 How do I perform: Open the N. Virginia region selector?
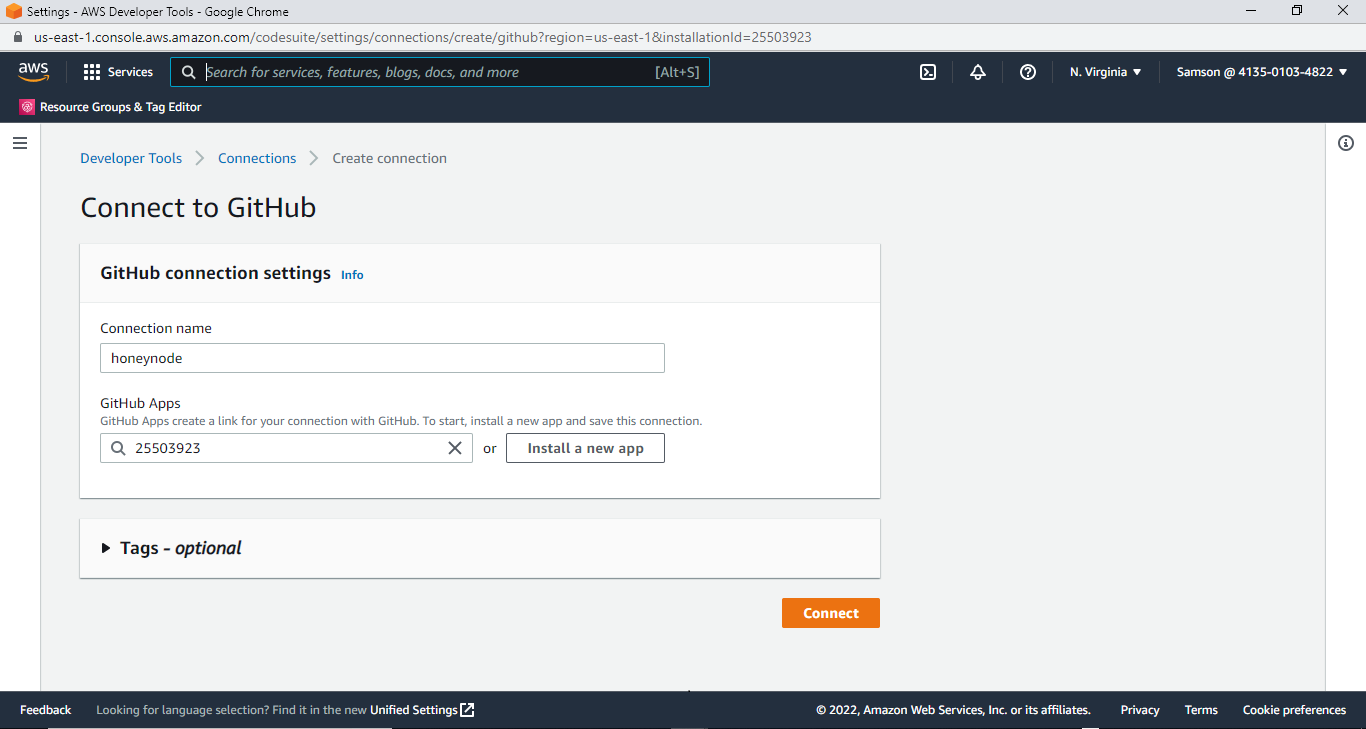tap(1104, 71)
